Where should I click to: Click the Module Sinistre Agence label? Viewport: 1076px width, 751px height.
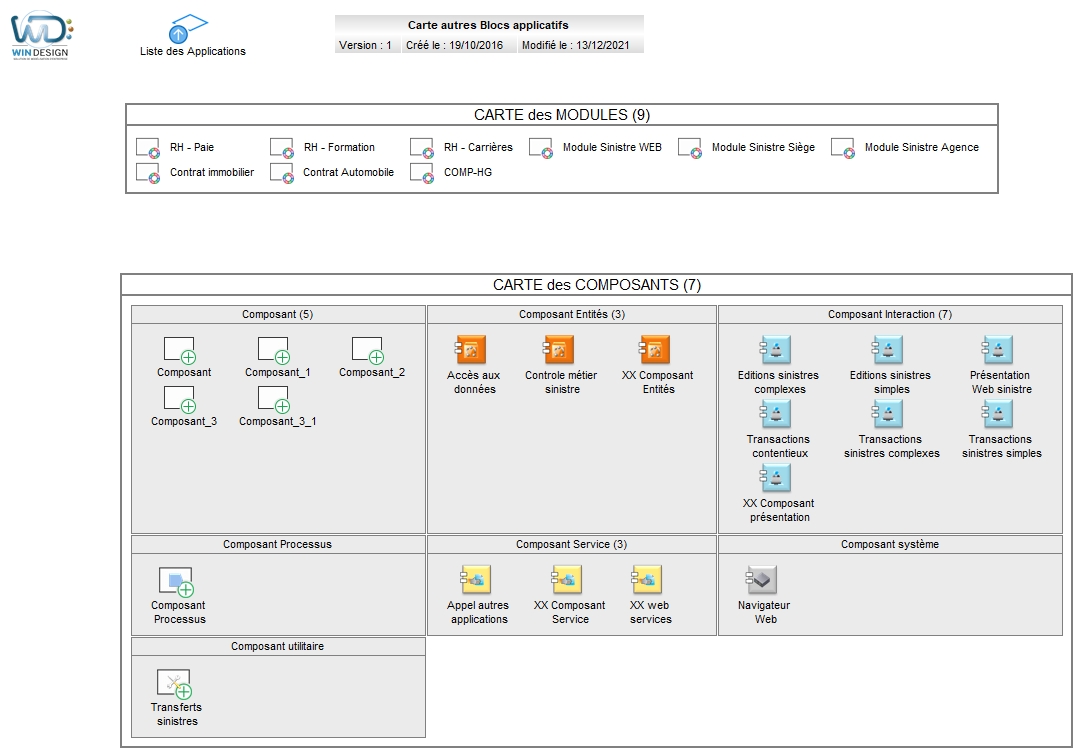(922, 148)
